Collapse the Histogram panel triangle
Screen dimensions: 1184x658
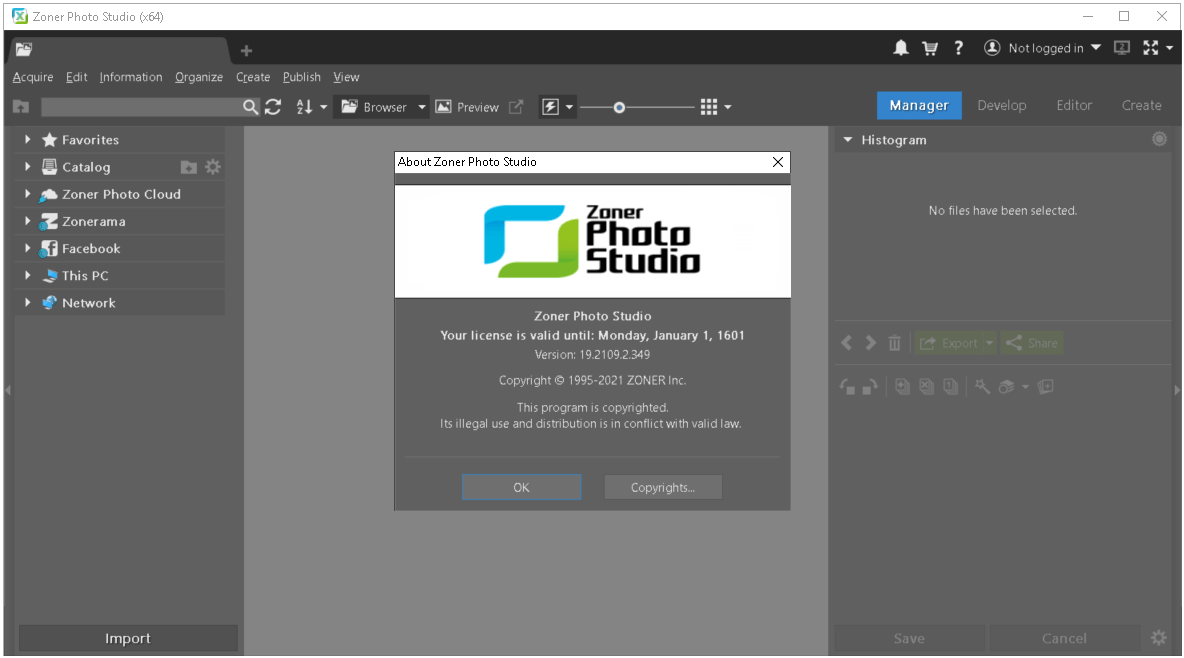847,140
